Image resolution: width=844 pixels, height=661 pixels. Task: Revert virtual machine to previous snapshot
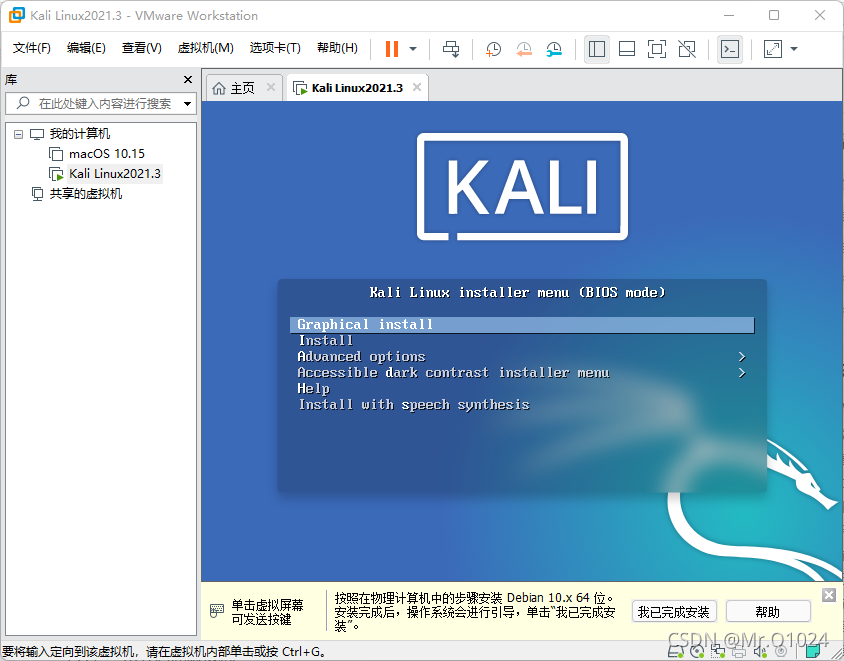tap(524, 49)
